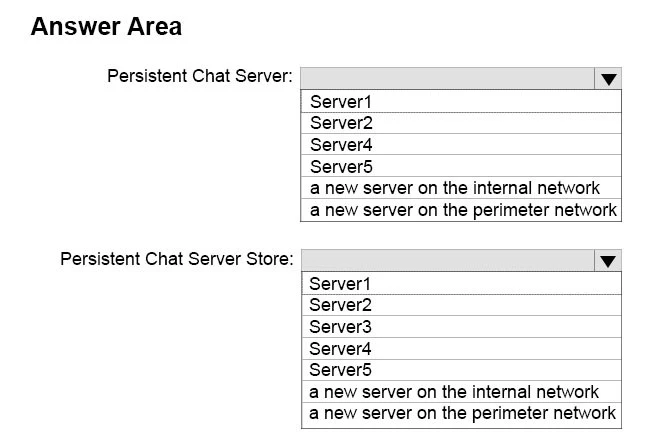This screenshot has height=442, width=649.
Task: Choose Server3 for Persistent Chat Server Store
Action: tap(460, 327)
